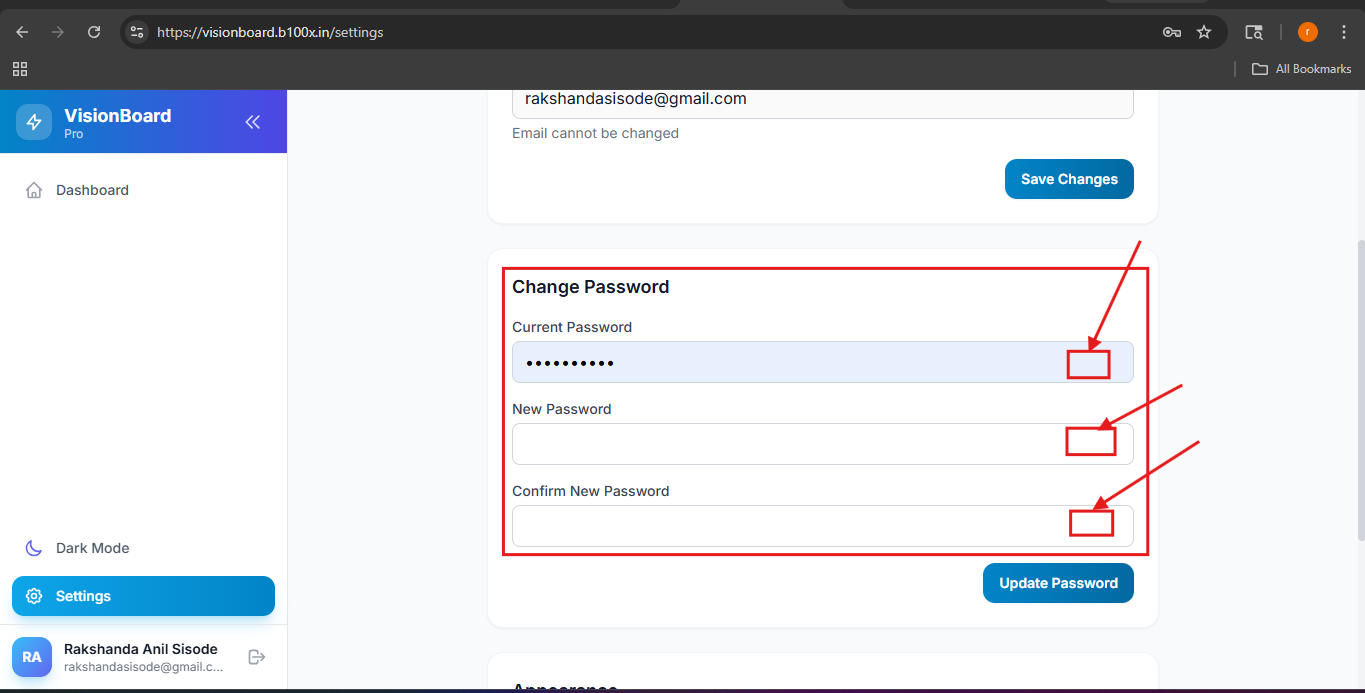This screenshot has height=693, width=1365.
Task: Click the logout icon beside user email
Action: coord(257,657)
